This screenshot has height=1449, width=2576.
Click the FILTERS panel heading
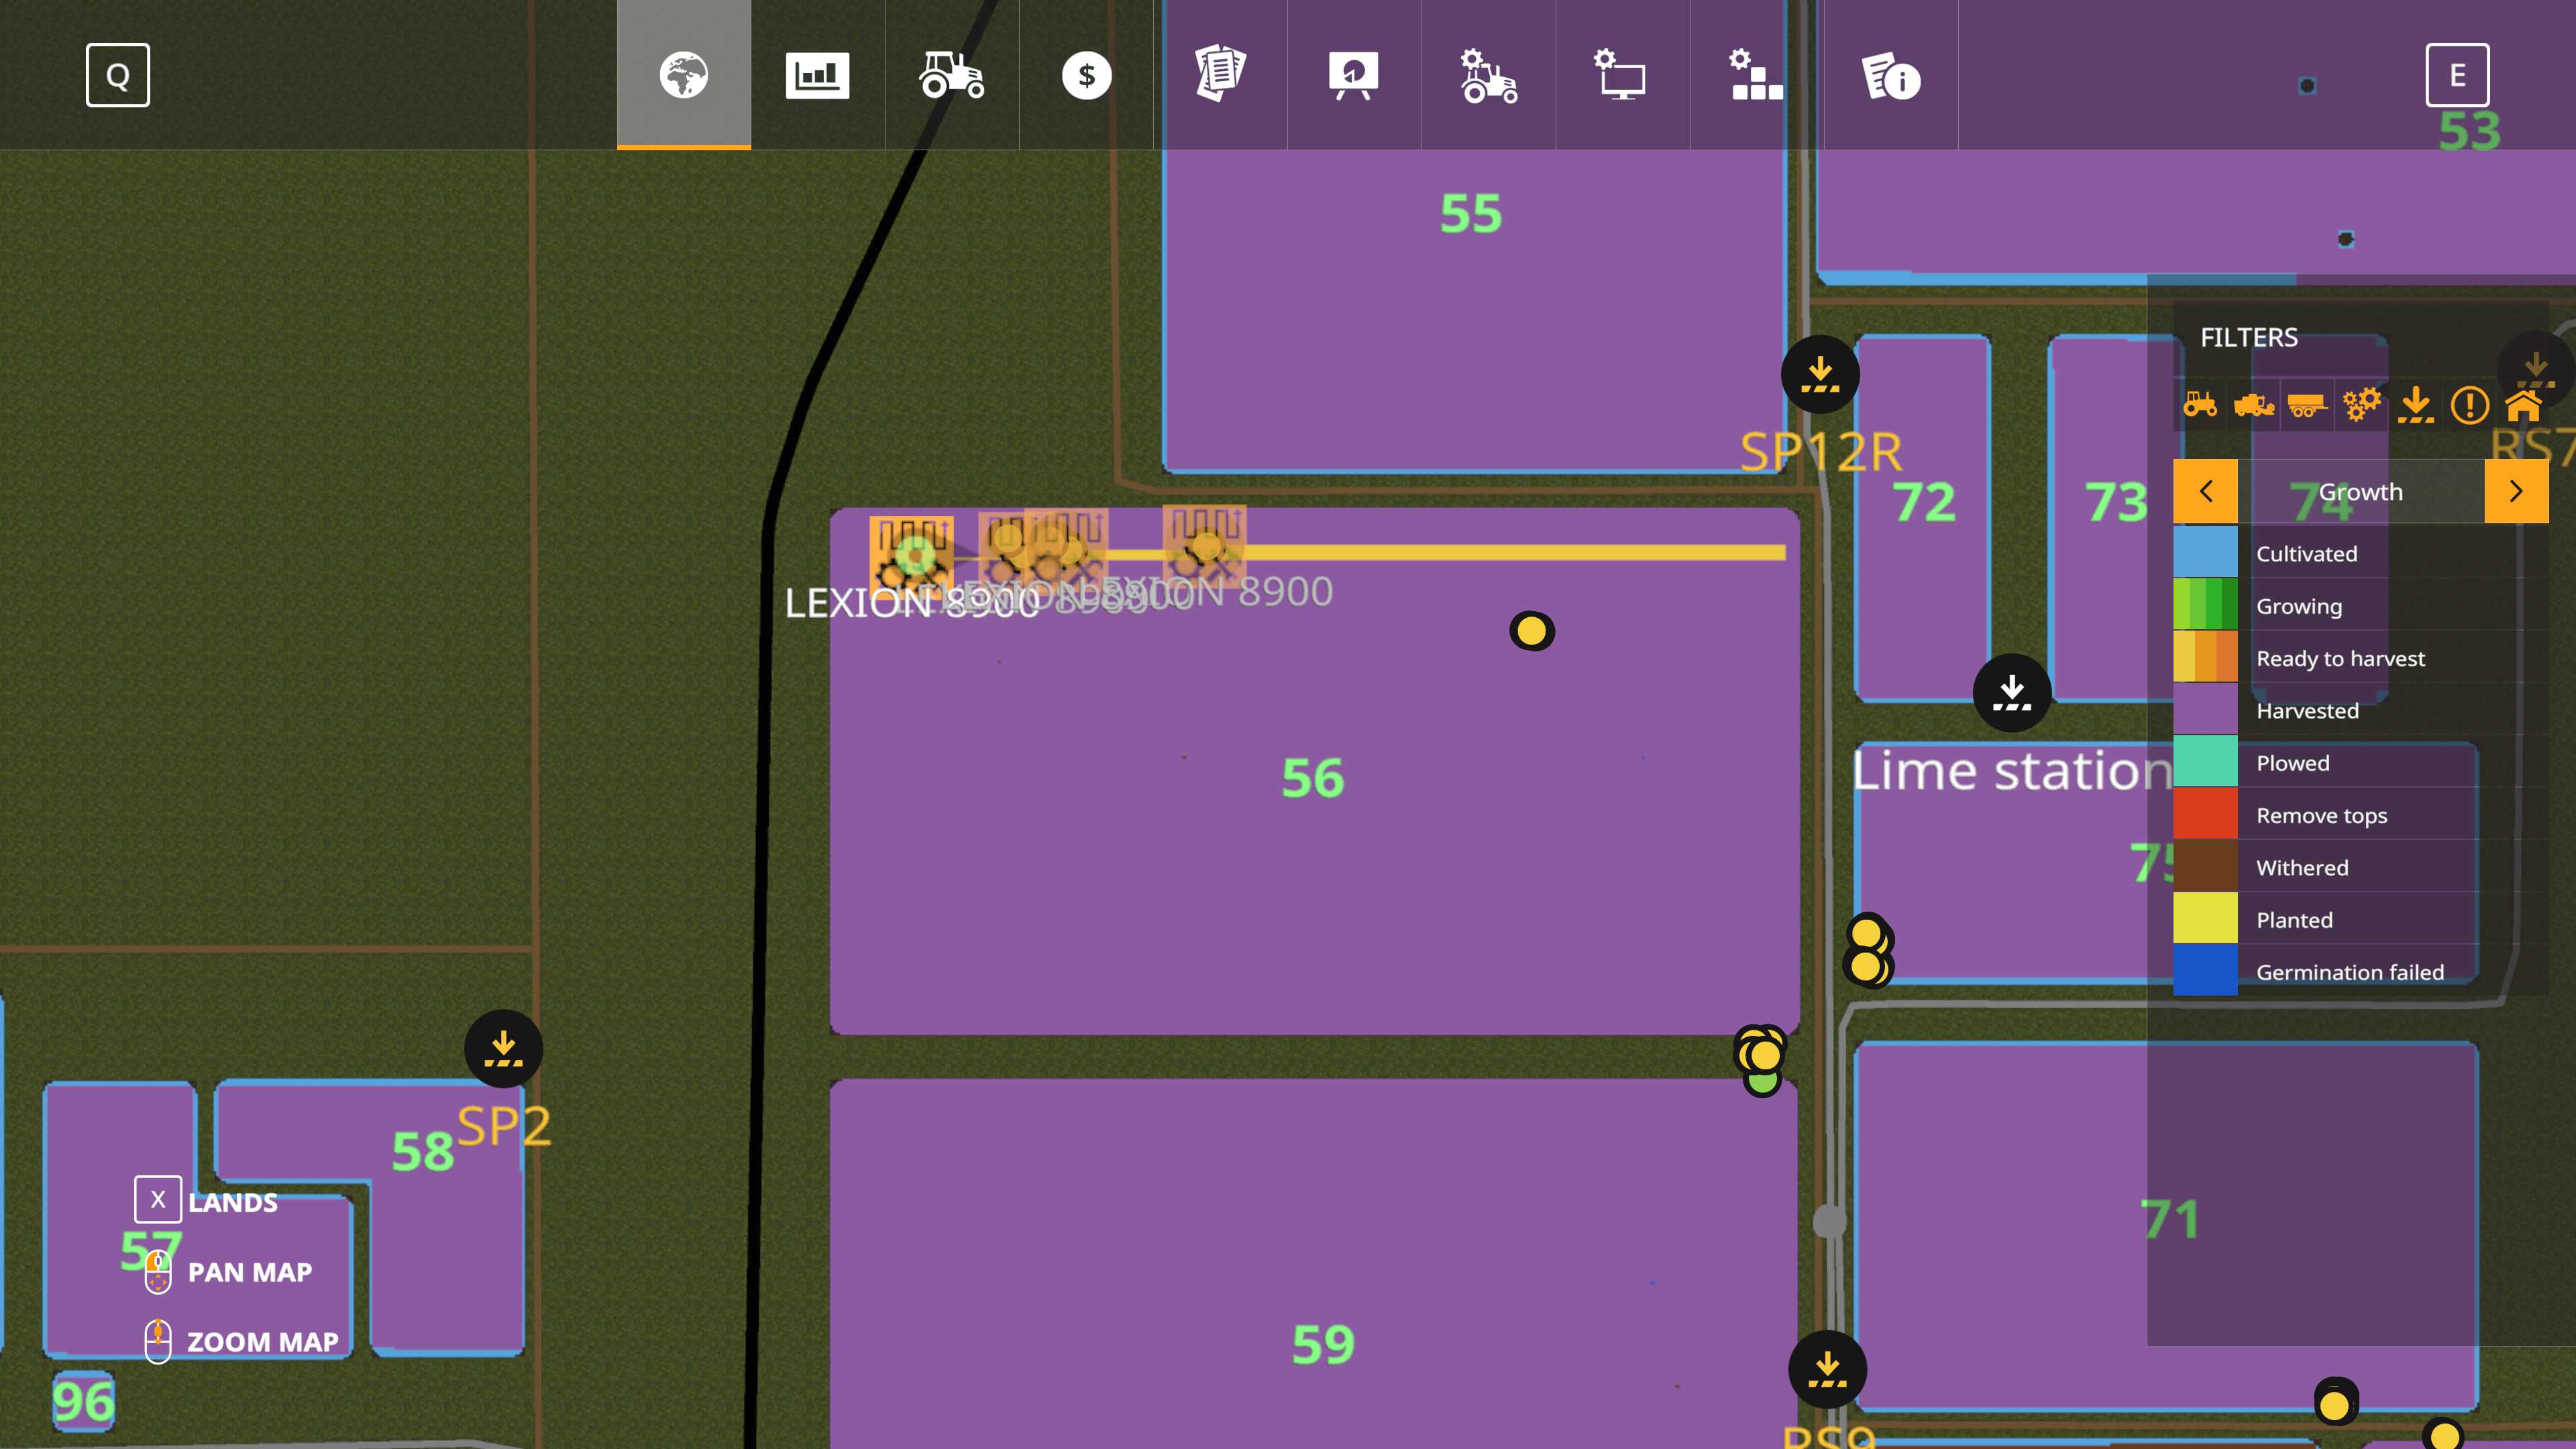click(2249, 337)
